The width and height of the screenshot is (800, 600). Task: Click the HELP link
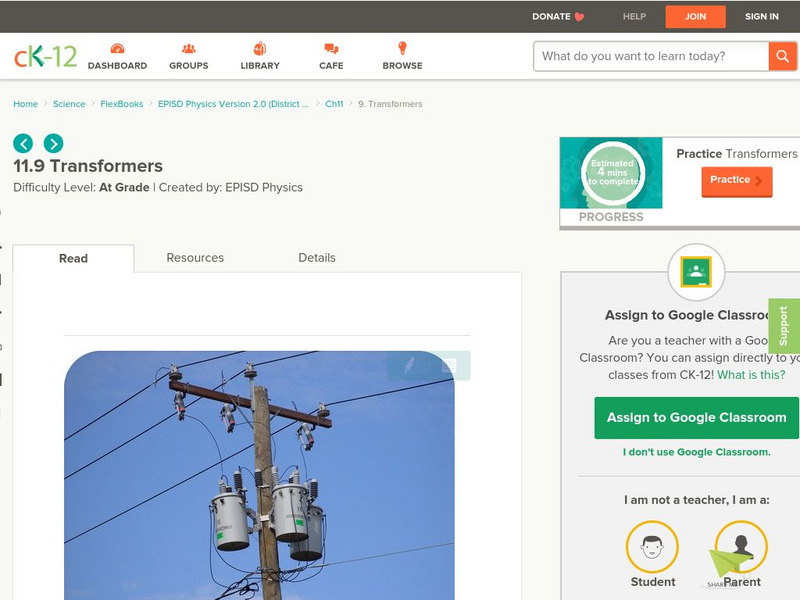[634, 17]
